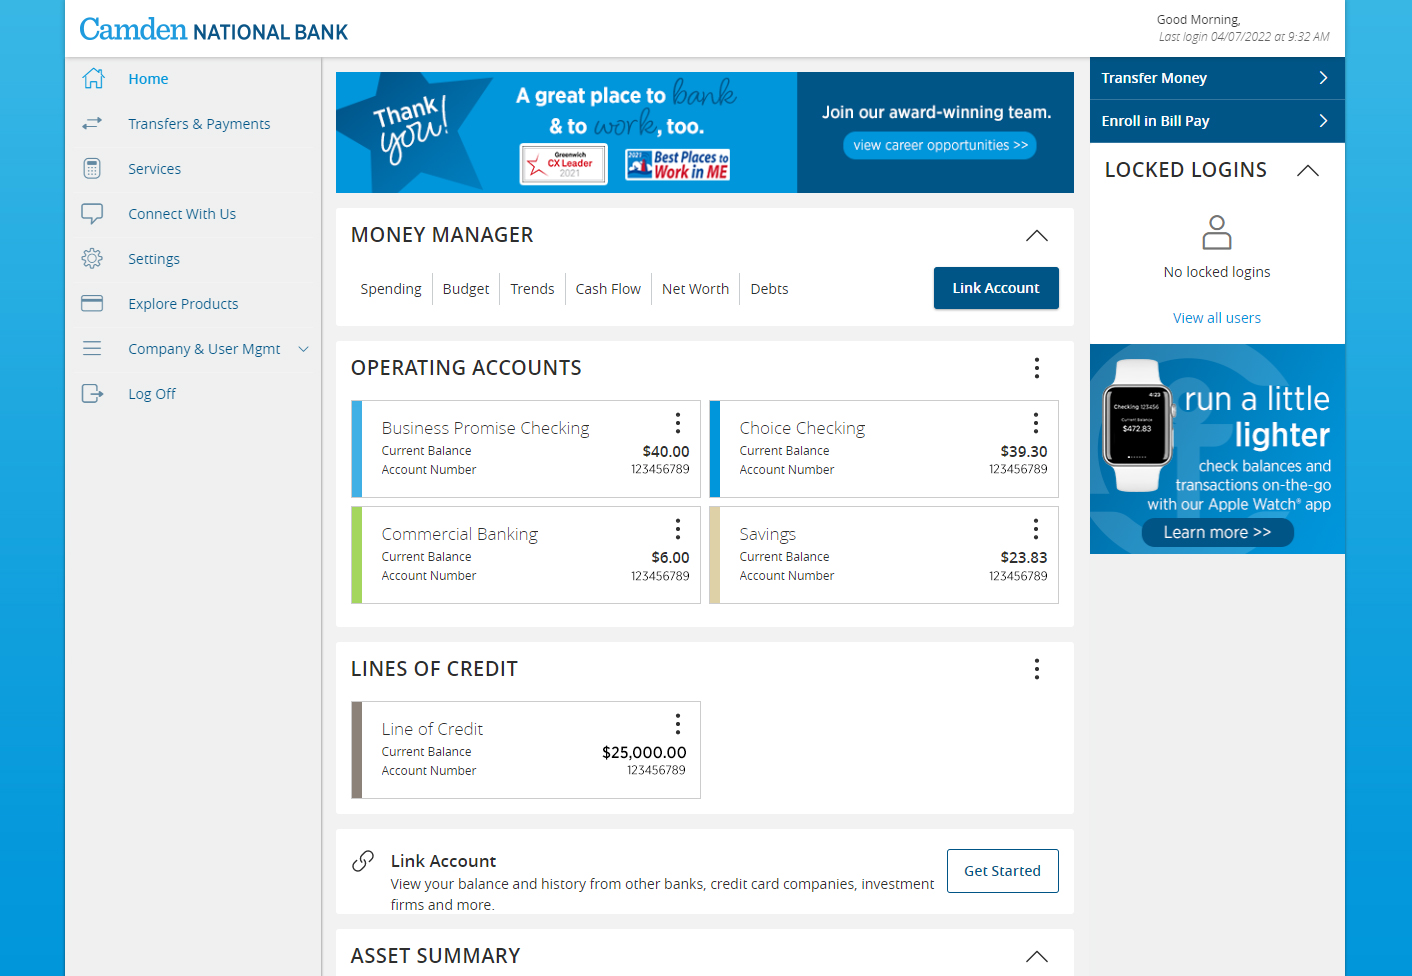Select Services menu item
The height and width of the screenshot is (976, 1412).
154,169
